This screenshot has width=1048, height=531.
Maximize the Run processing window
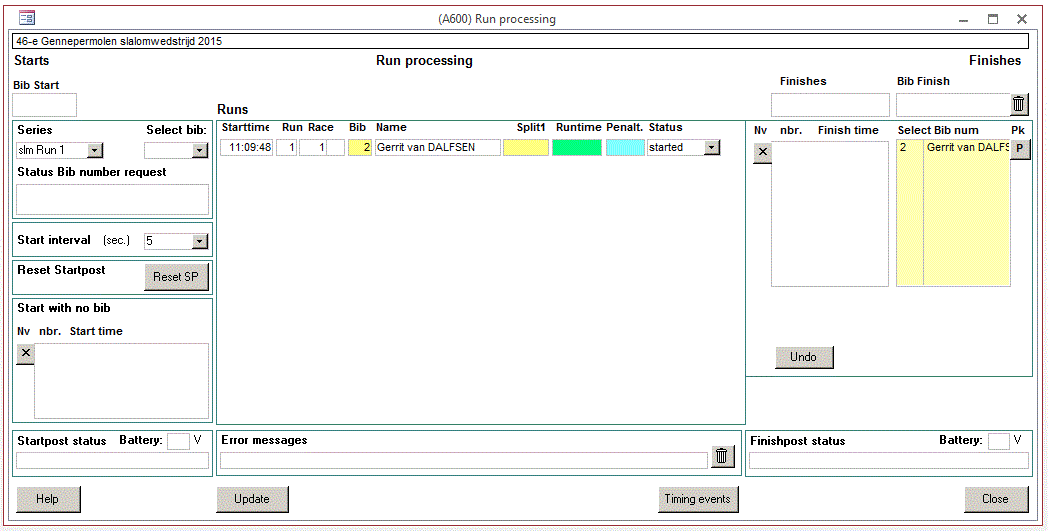click(993, 19)
